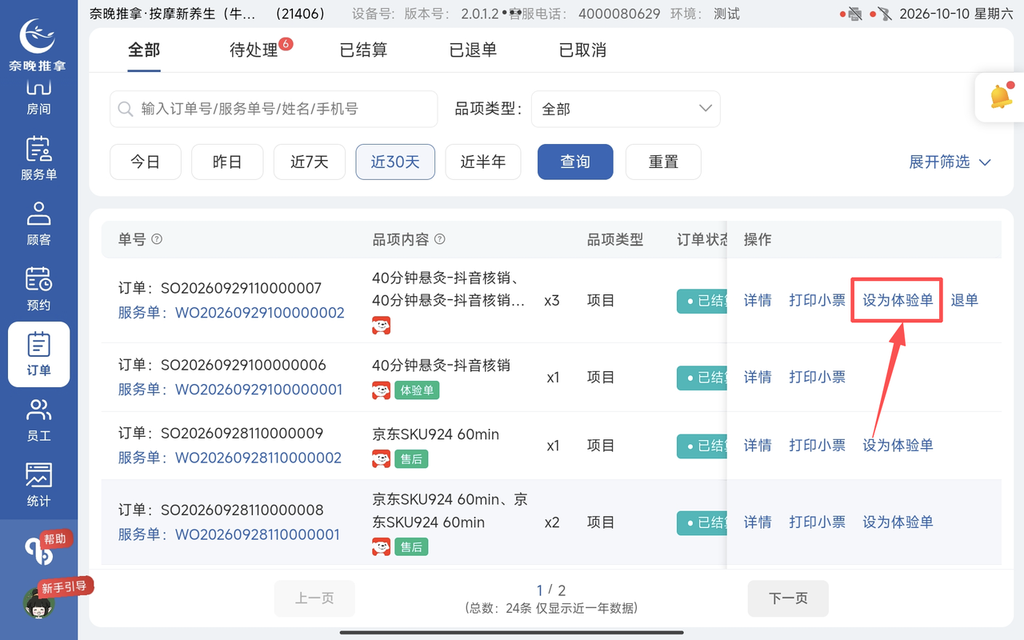Open the 品项类型 dropdown
The height and width of the screenshot is (640, 1024).
coord(626,108)
